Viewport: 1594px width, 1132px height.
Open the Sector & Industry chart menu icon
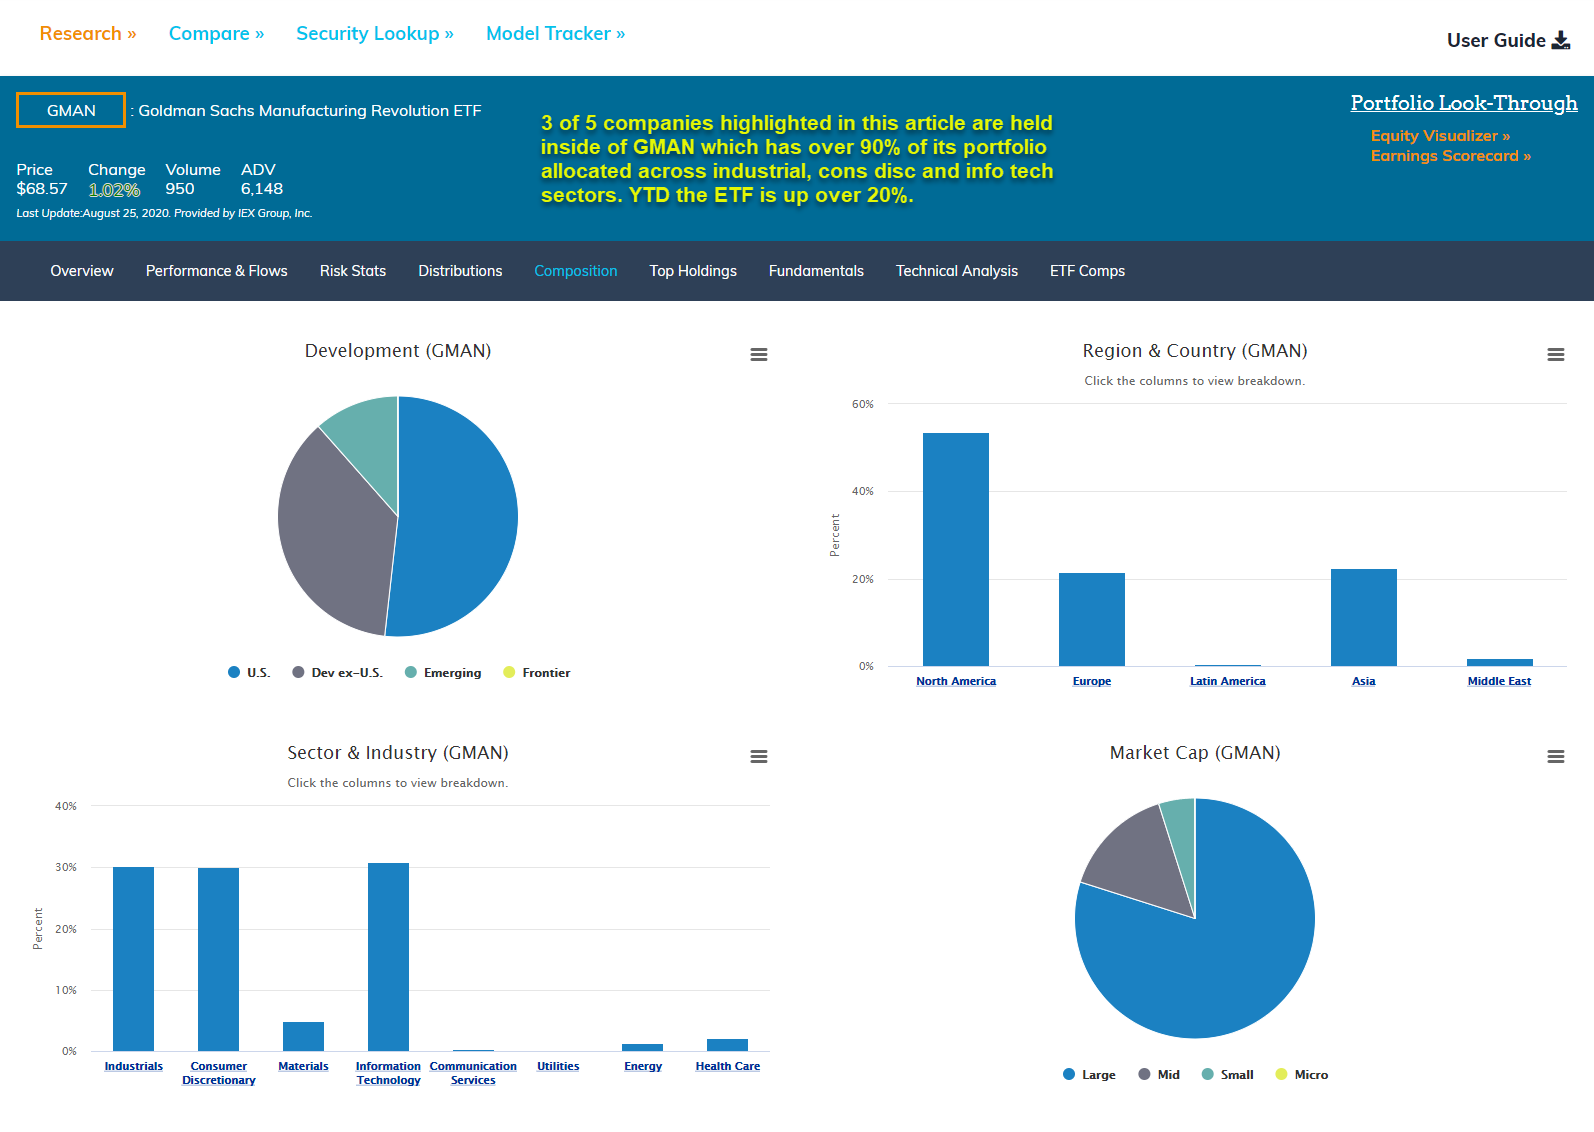coord(759,757)
